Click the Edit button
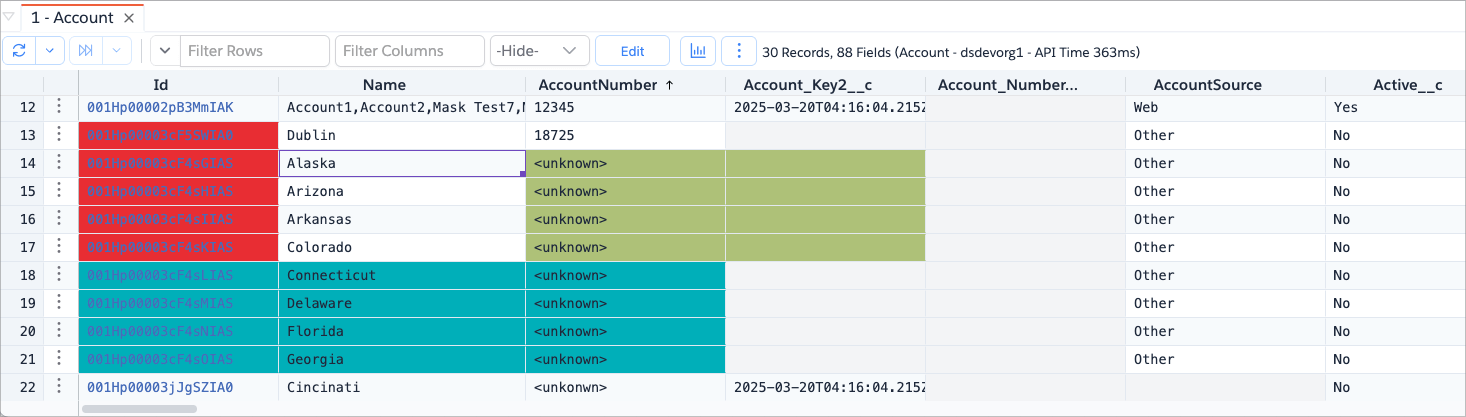Screen dimensions: 1466x417 pyautogui.click(x=632, y=51)
